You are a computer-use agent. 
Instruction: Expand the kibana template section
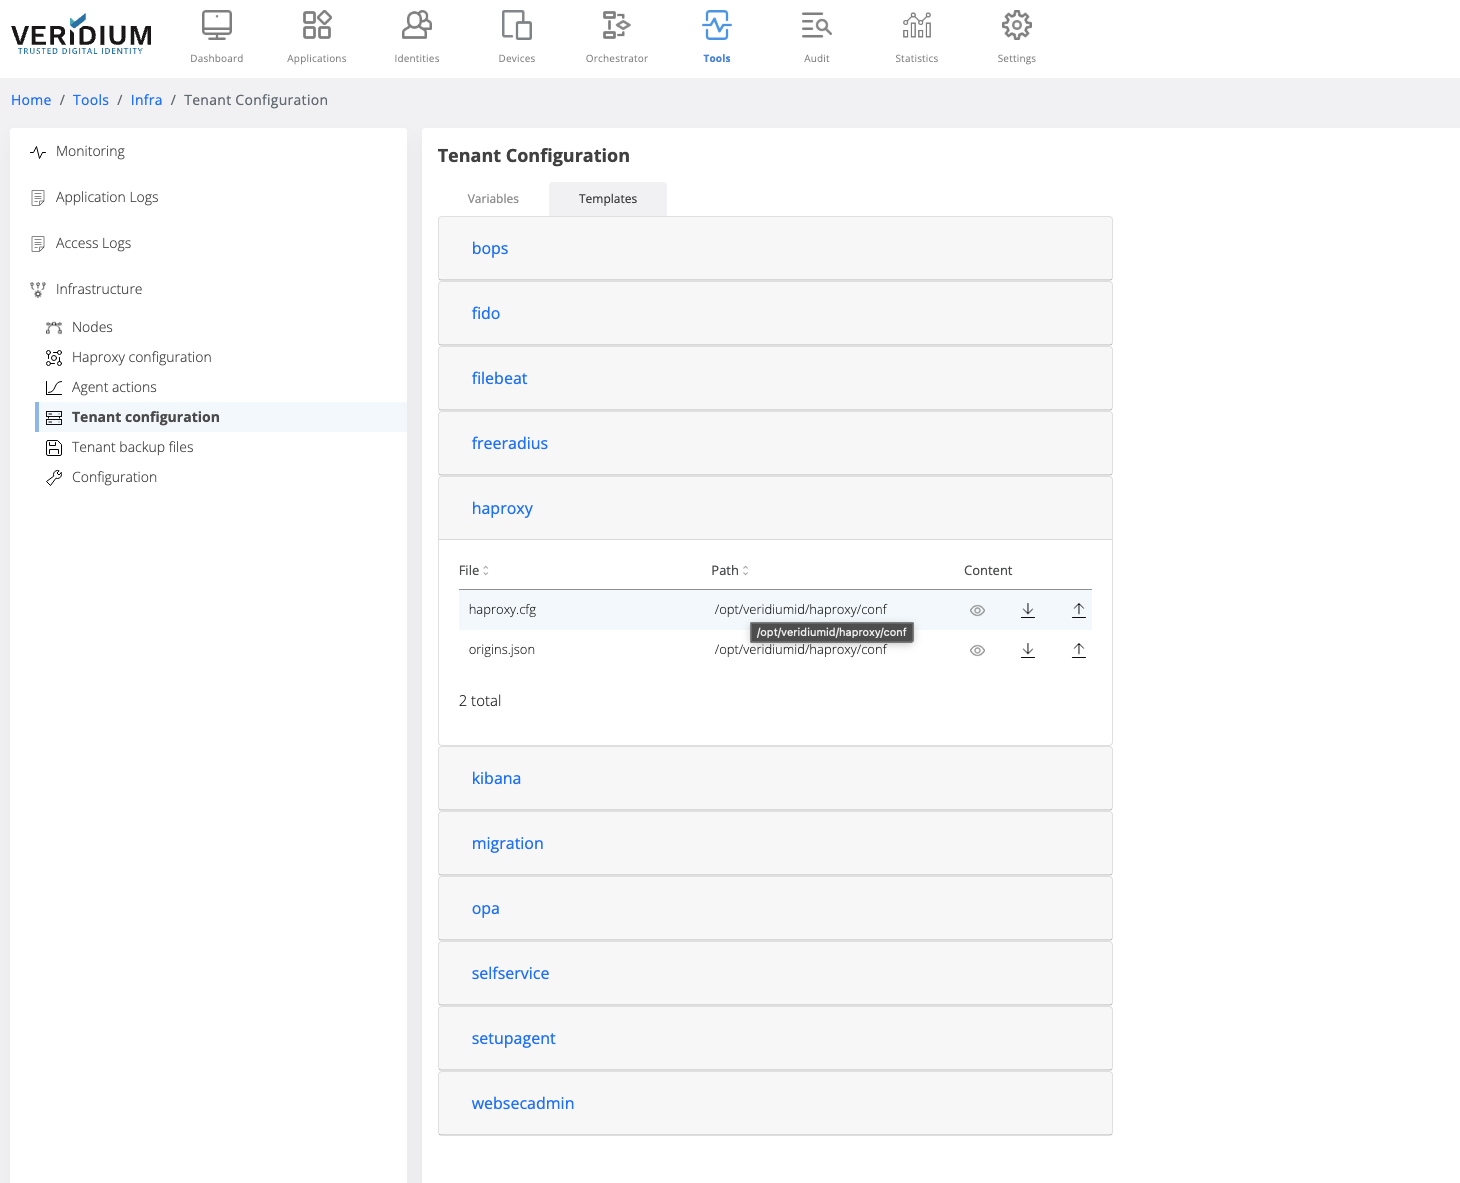[496, 779]
